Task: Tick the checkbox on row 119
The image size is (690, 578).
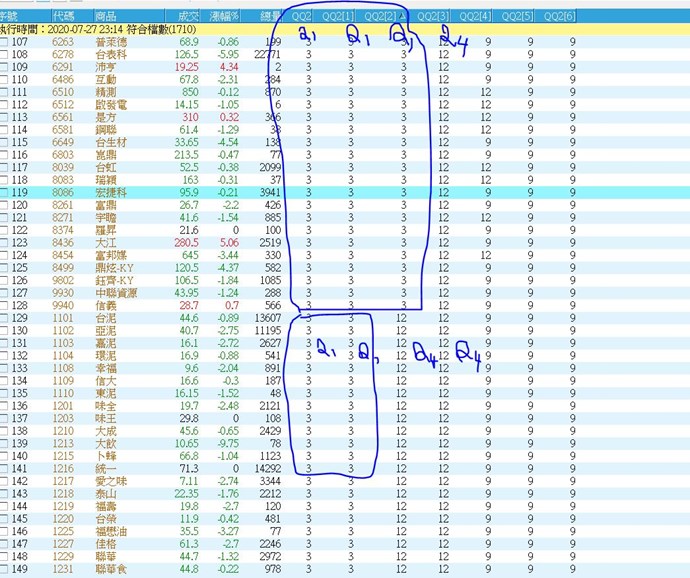Action: [x=5, y=191]
